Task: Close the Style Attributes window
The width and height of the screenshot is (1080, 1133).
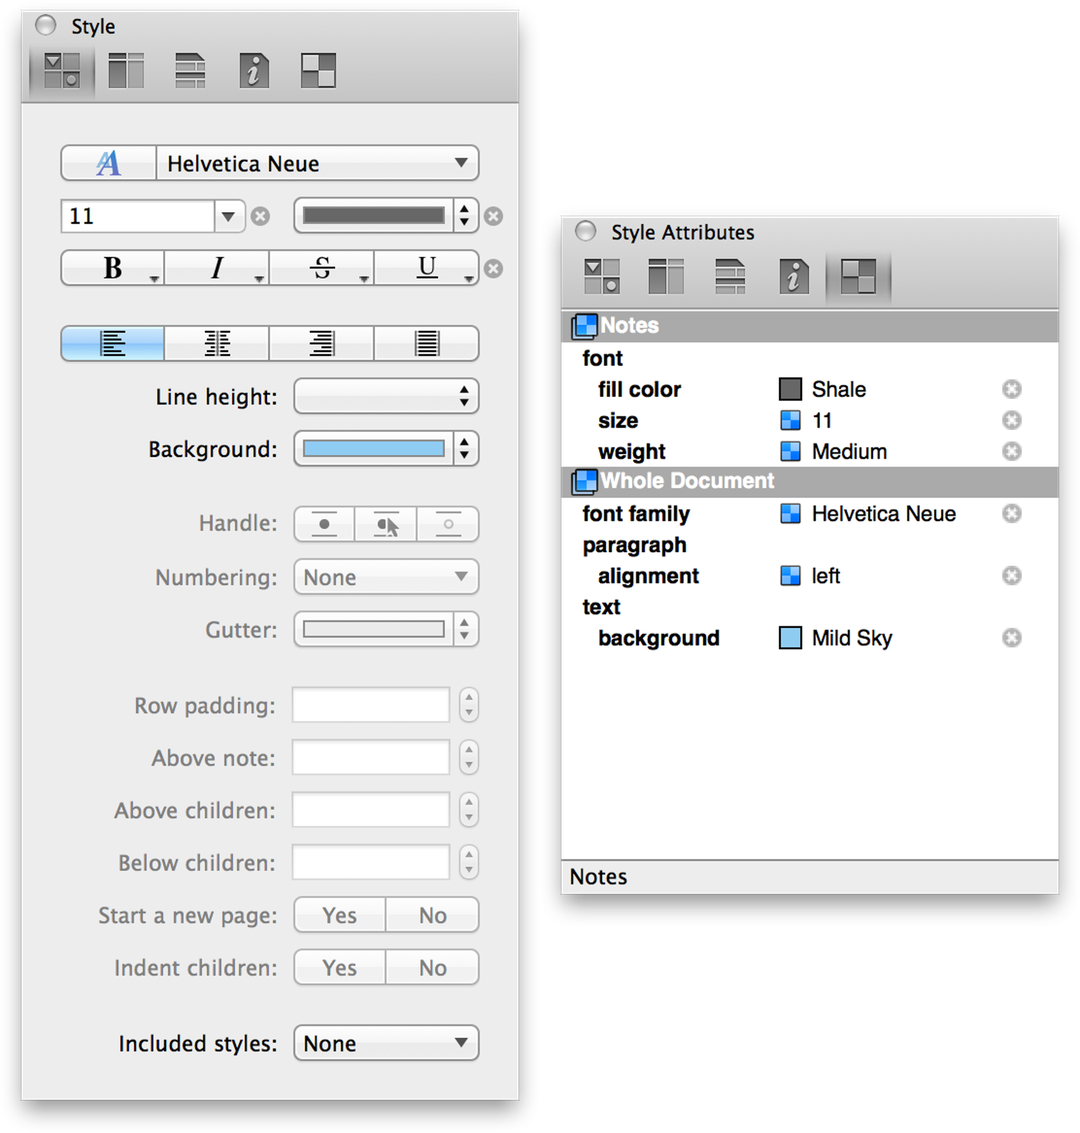Action: click(x=585, y=232)
